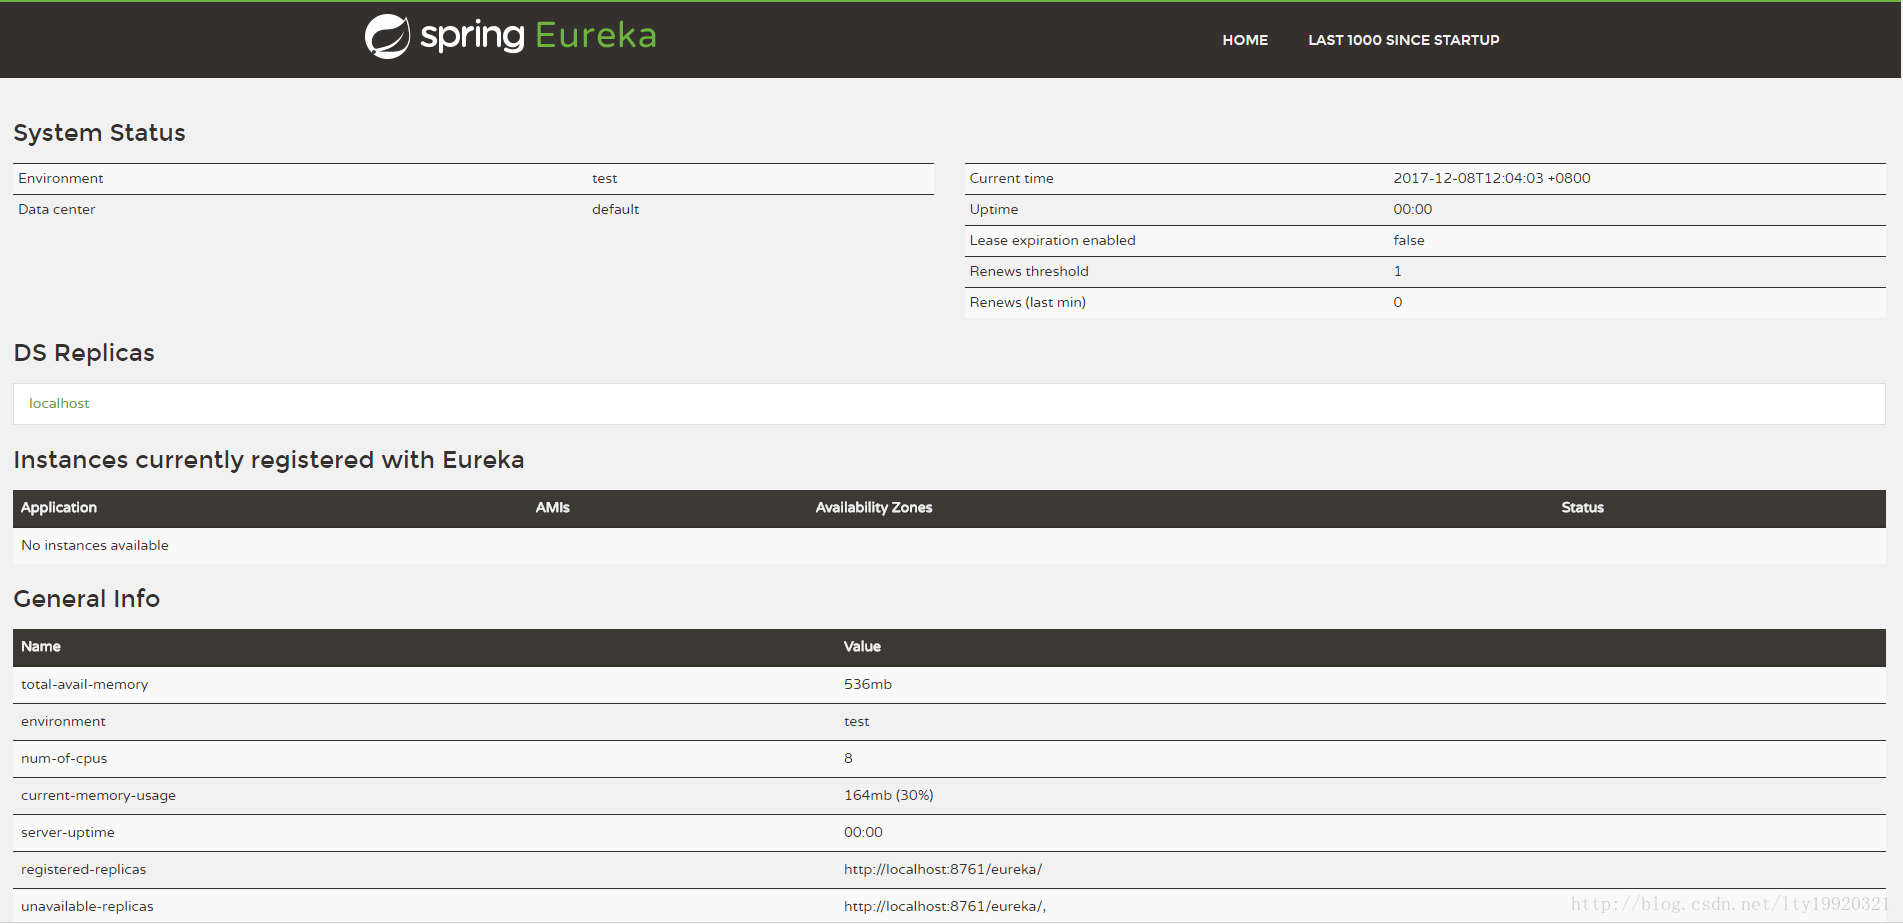Screen dimensions: 1903x924
Task: Select the registered-replicas URL value
Action: tap(943, 870)
